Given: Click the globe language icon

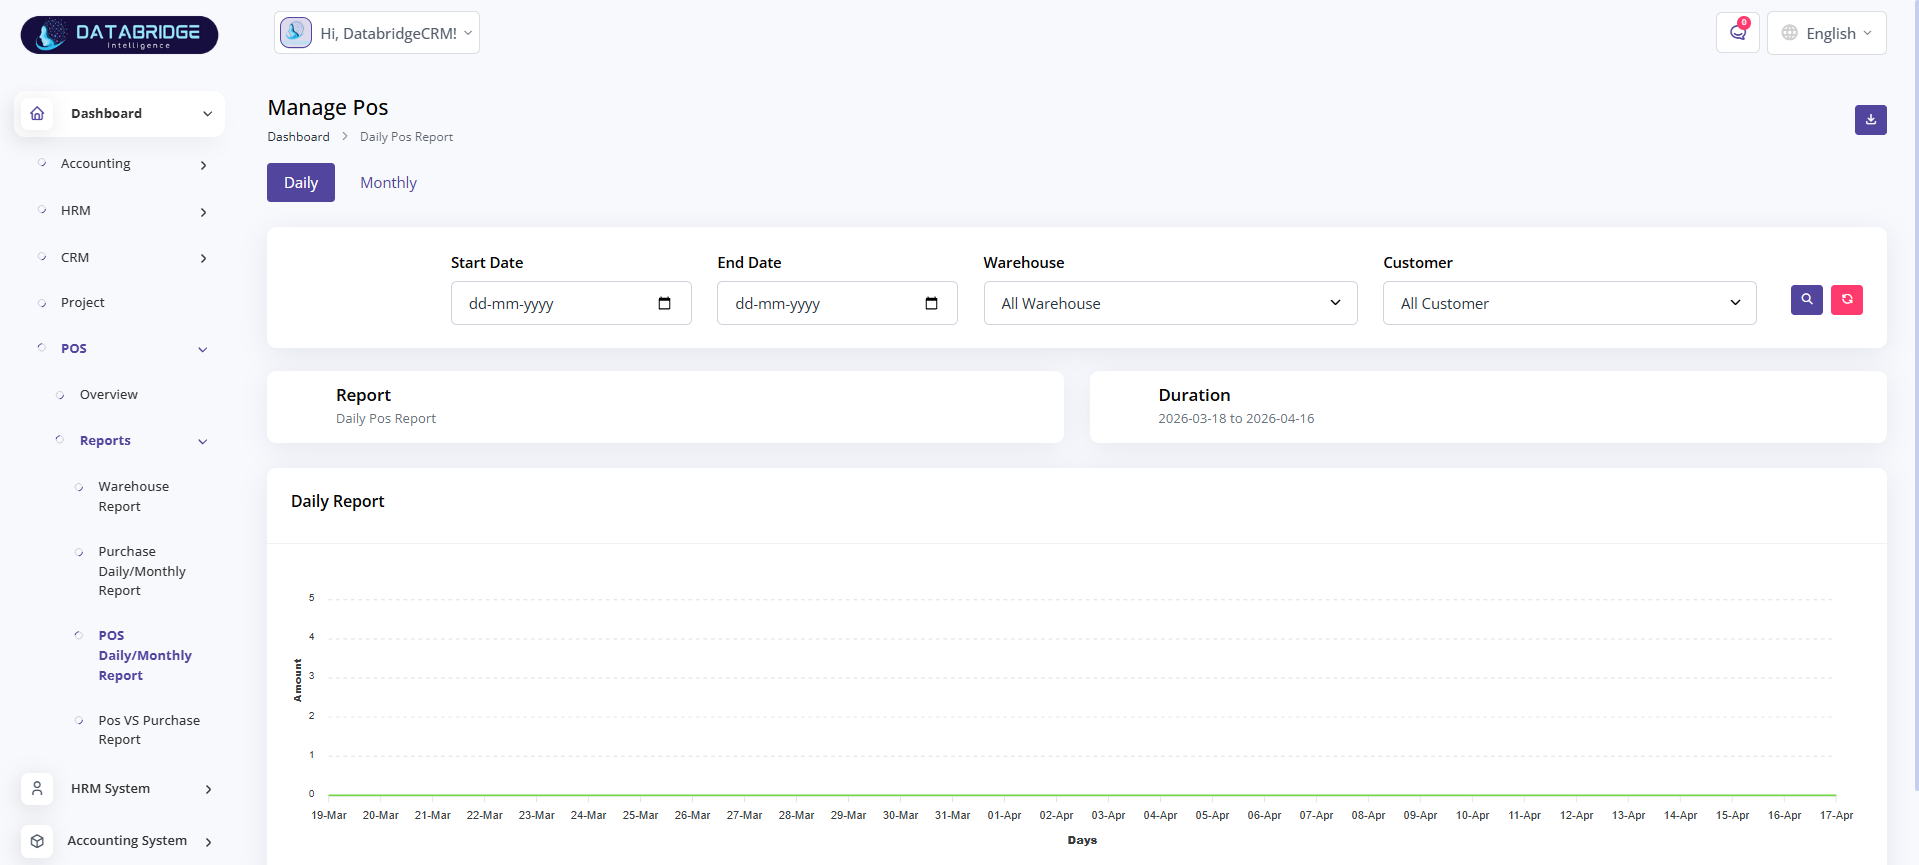Looking at the screenshot, I should [1790, 33].
